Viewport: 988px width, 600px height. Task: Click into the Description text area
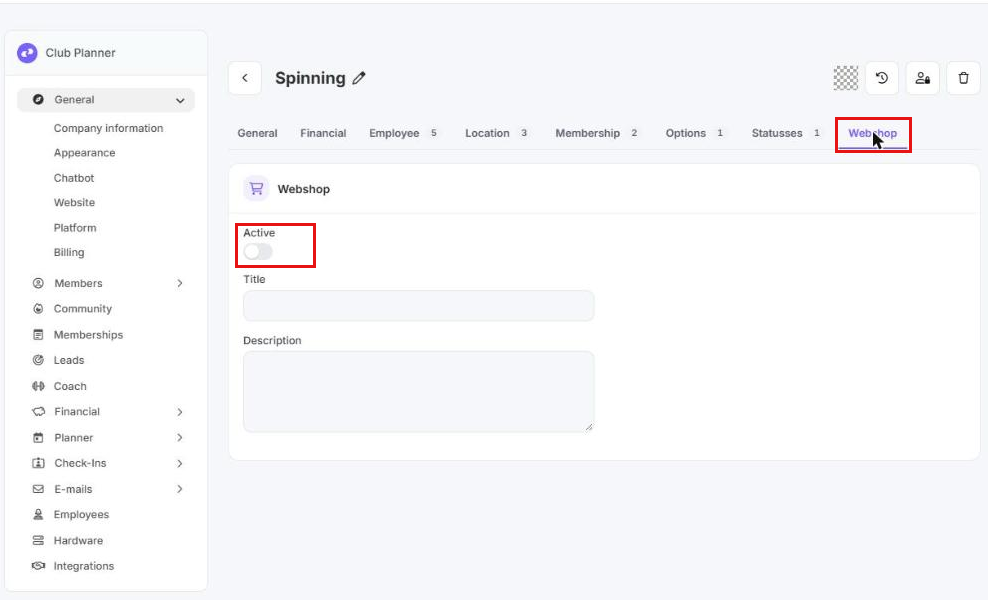[418, 391]
